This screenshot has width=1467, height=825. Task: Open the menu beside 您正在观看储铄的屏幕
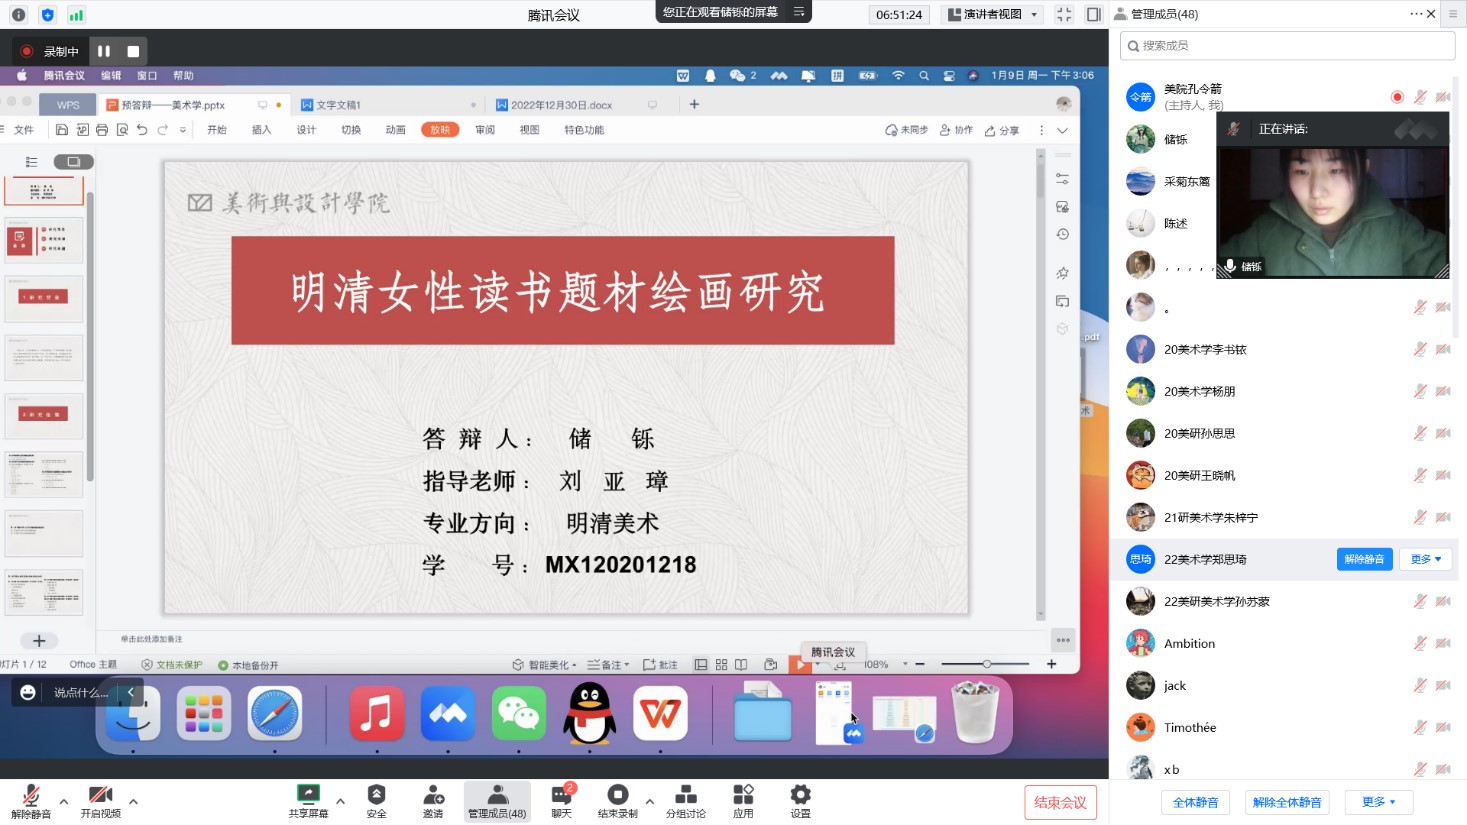[x=799, y=12]
